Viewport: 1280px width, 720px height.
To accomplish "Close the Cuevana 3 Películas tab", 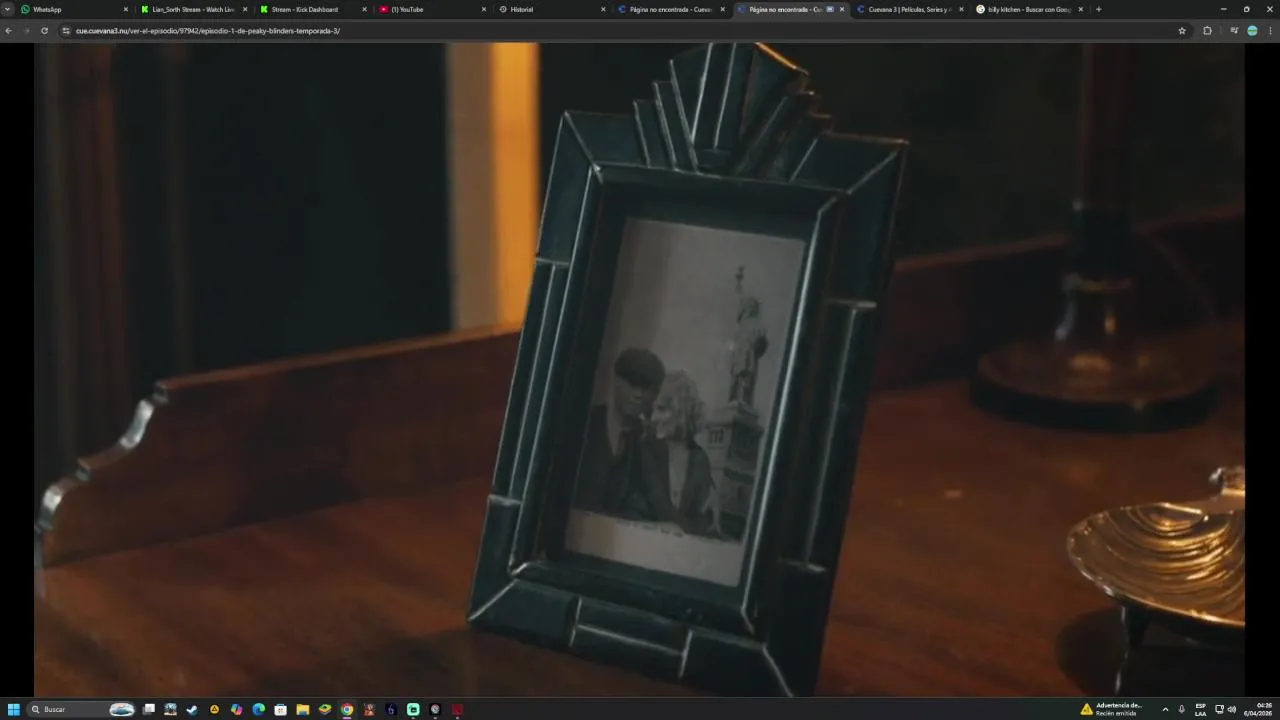I will 961,9.
